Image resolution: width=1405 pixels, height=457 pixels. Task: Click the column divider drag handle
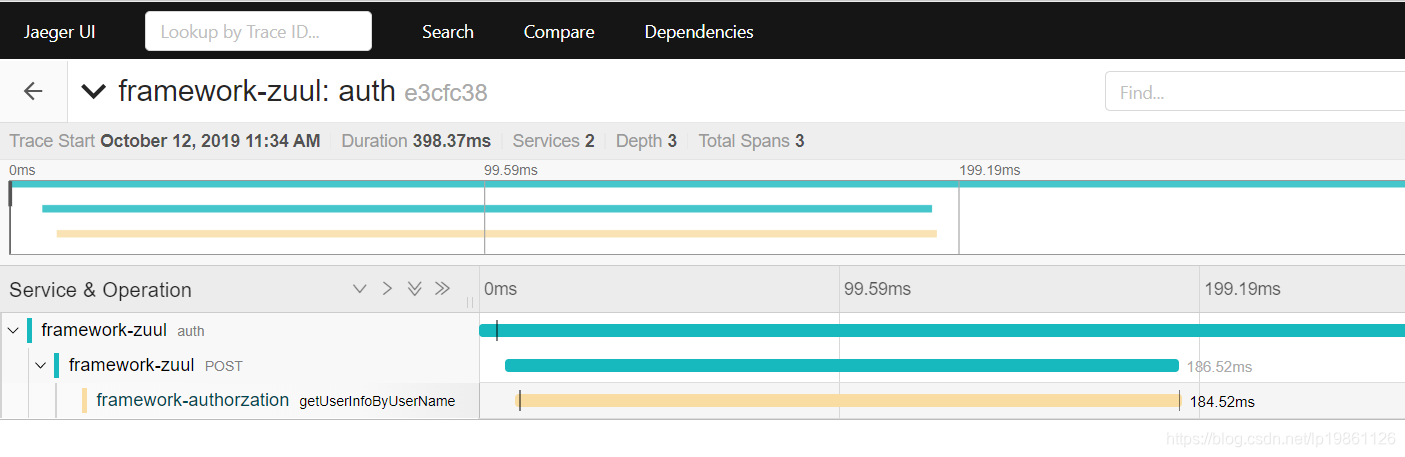[x=470, y=301]
